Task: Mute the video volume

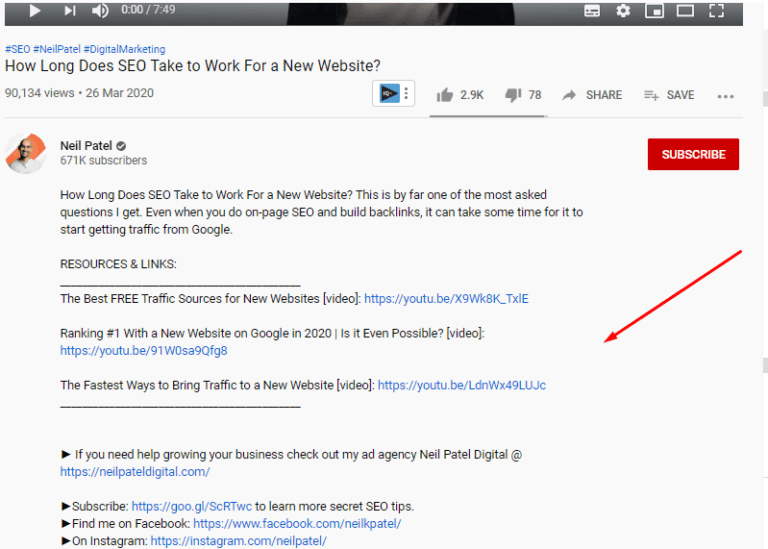Action: click(100, 11)
